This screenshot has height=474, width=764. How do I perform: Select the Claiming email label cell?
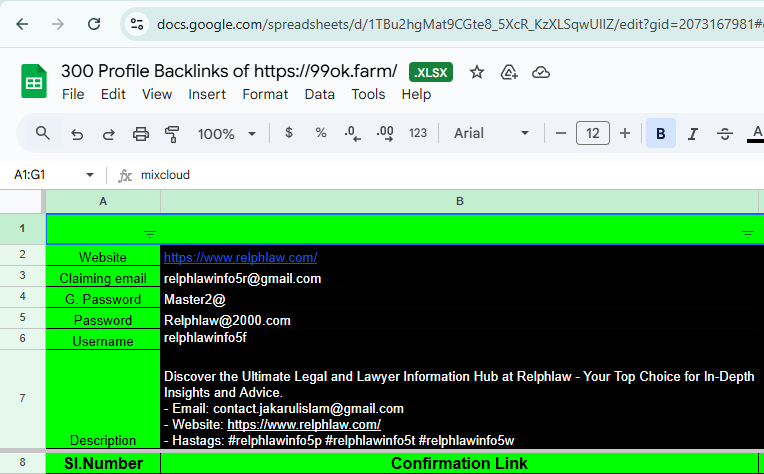(103, 277)
